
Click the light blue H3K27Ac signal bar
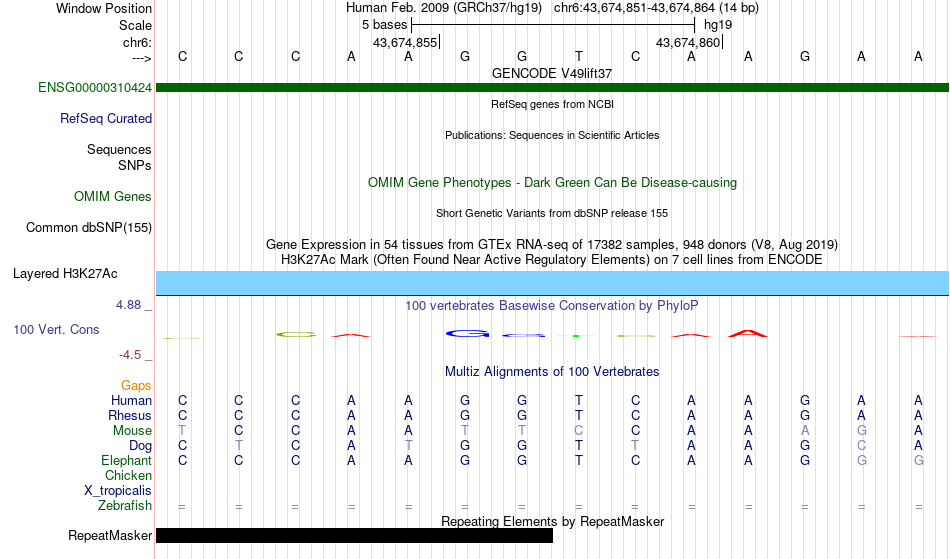(x=553, y=283)
